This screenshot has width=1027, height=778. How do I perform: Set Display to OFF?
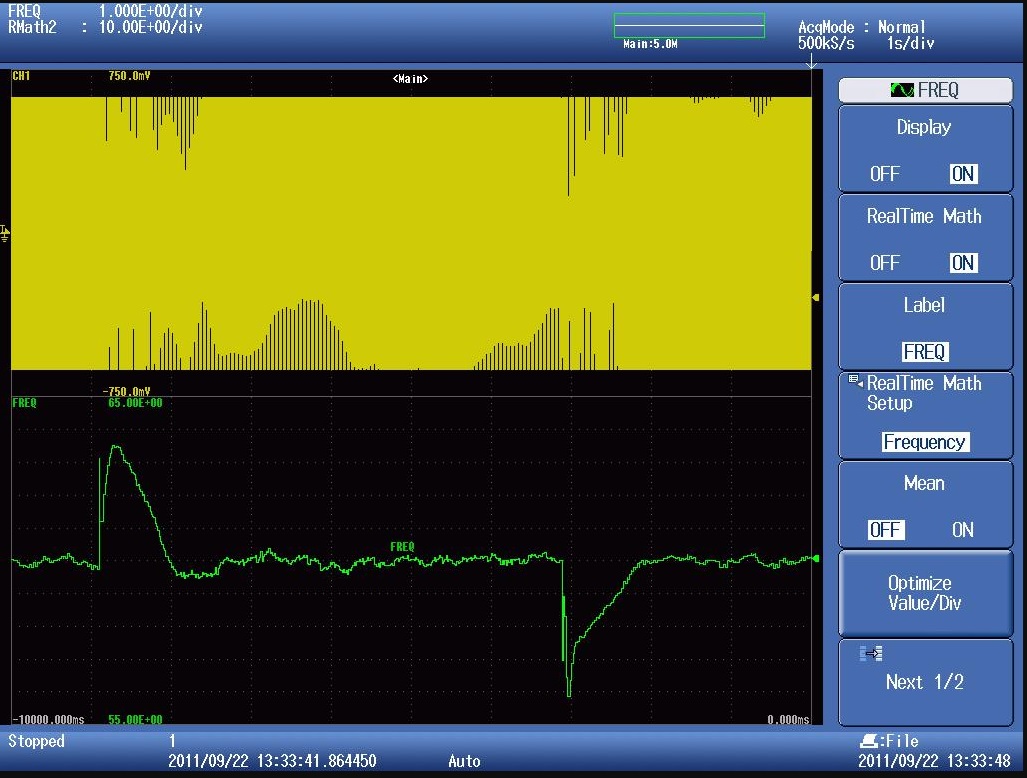(x=884, y=174)
